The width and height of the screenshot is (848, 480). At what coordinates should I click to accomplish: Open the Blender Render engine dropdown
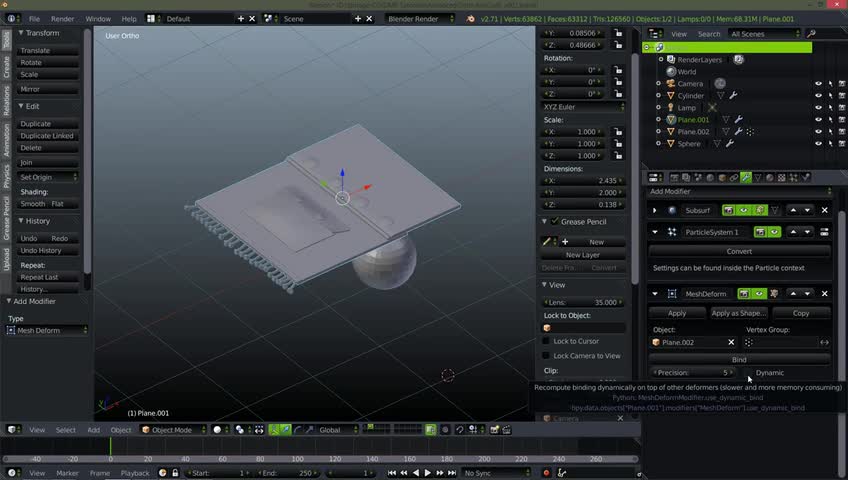click(x=420, y=19)
